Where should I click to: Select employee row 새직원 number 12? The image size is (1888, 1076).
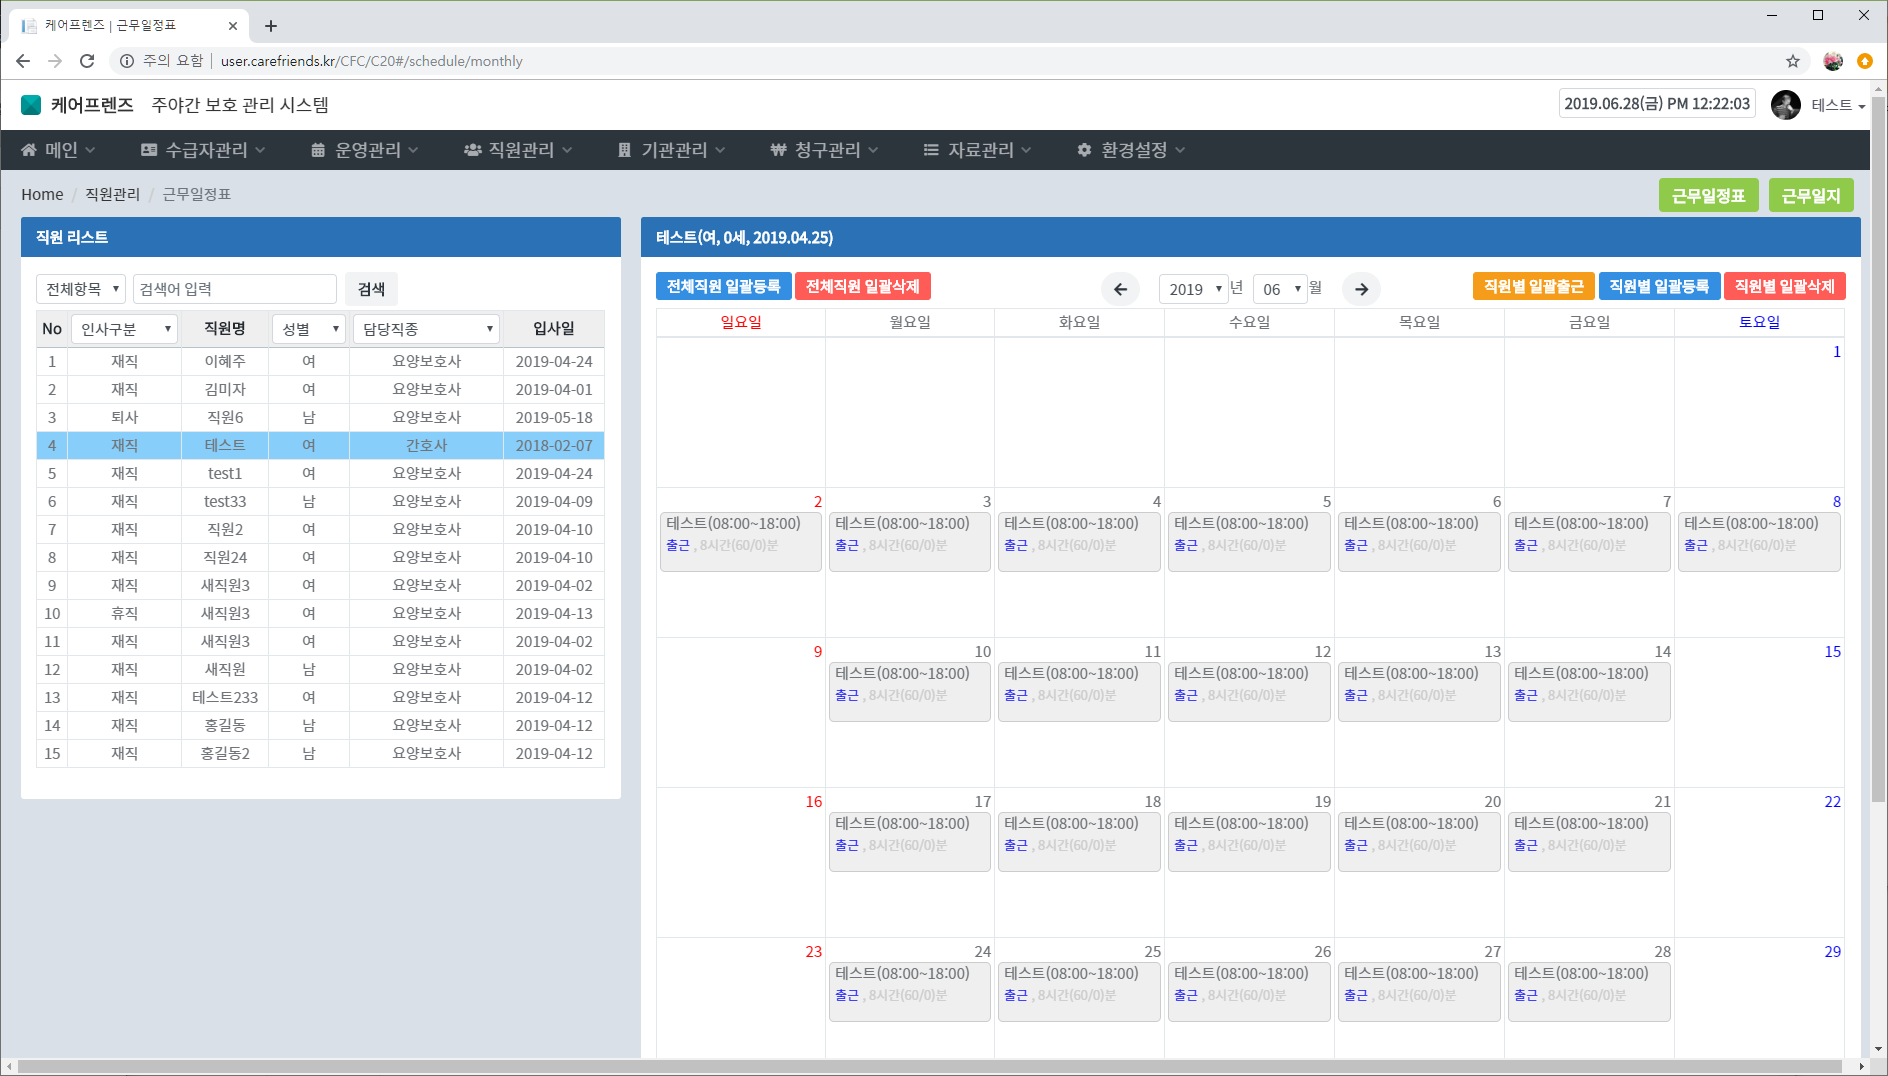[x=320, y=670]
